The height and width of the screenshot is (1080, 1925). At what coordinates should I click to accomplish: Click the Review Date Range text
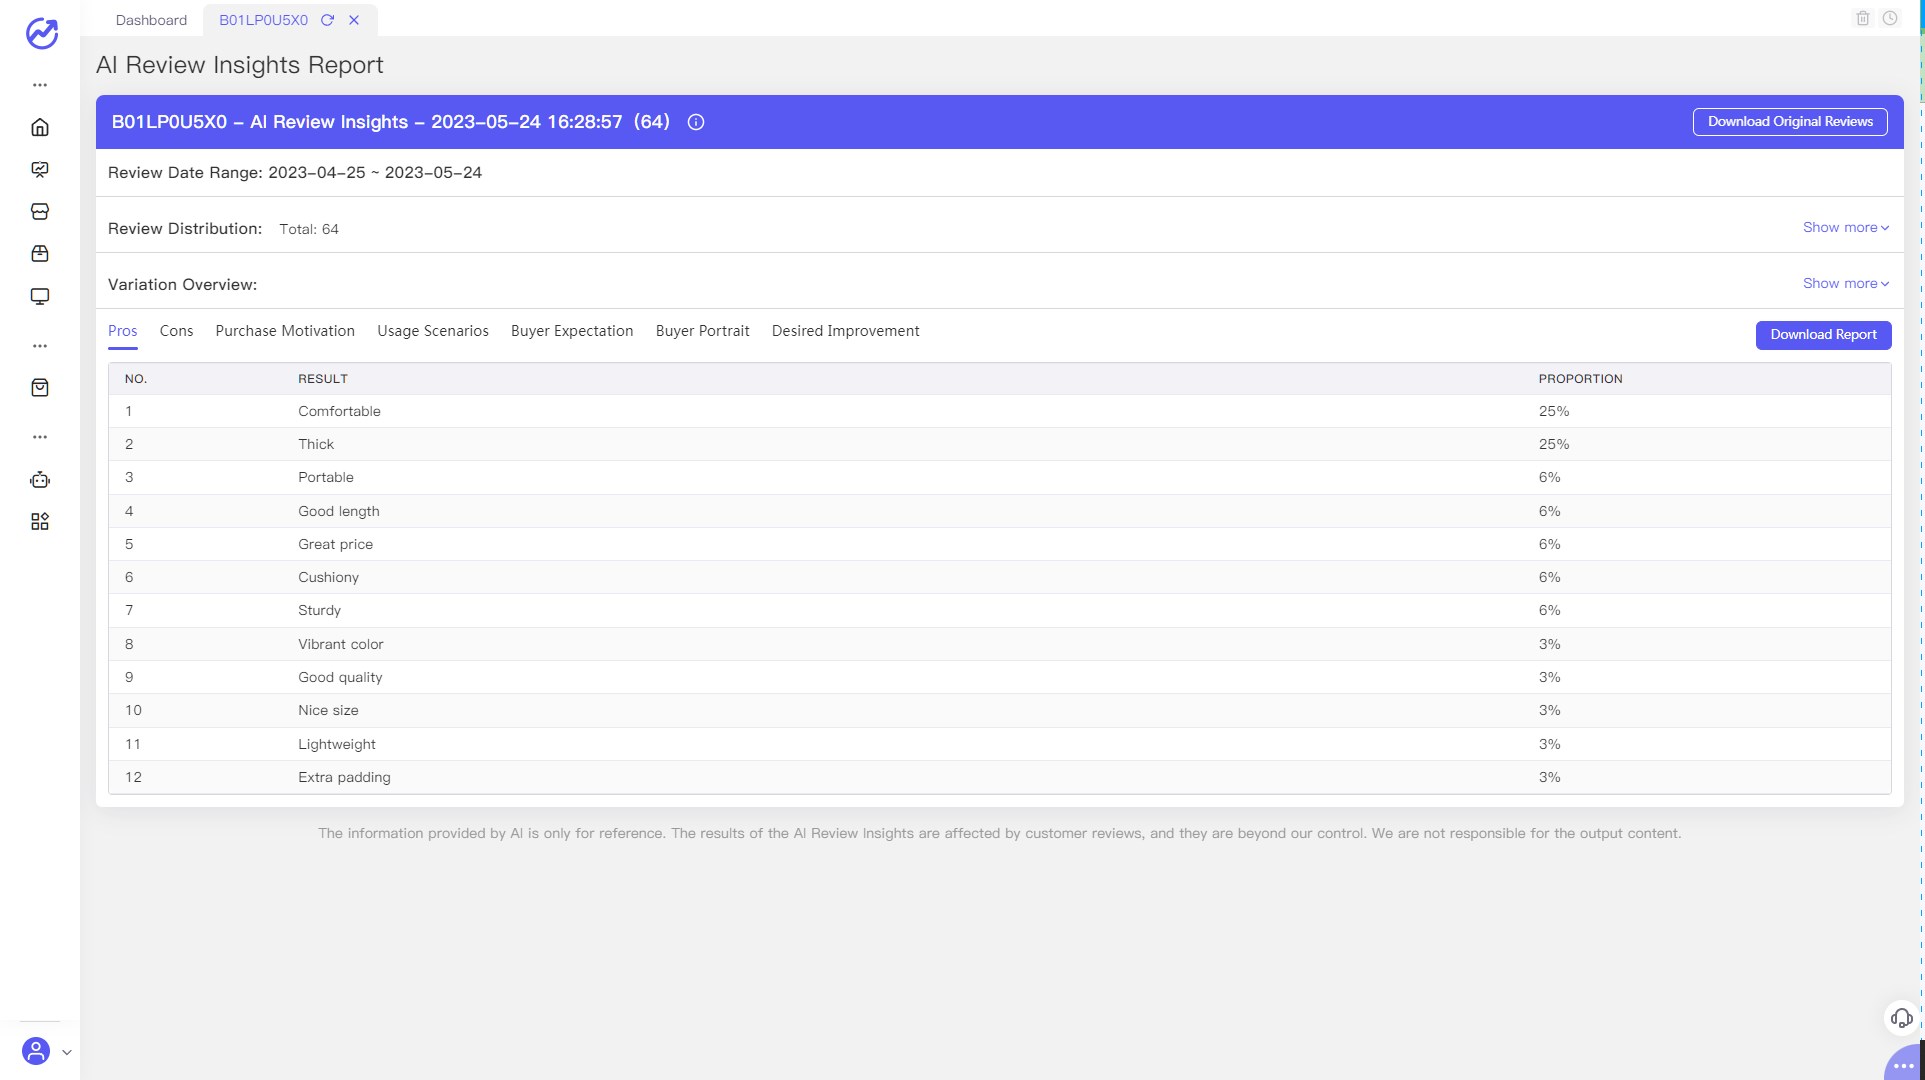tap(295, 173)
